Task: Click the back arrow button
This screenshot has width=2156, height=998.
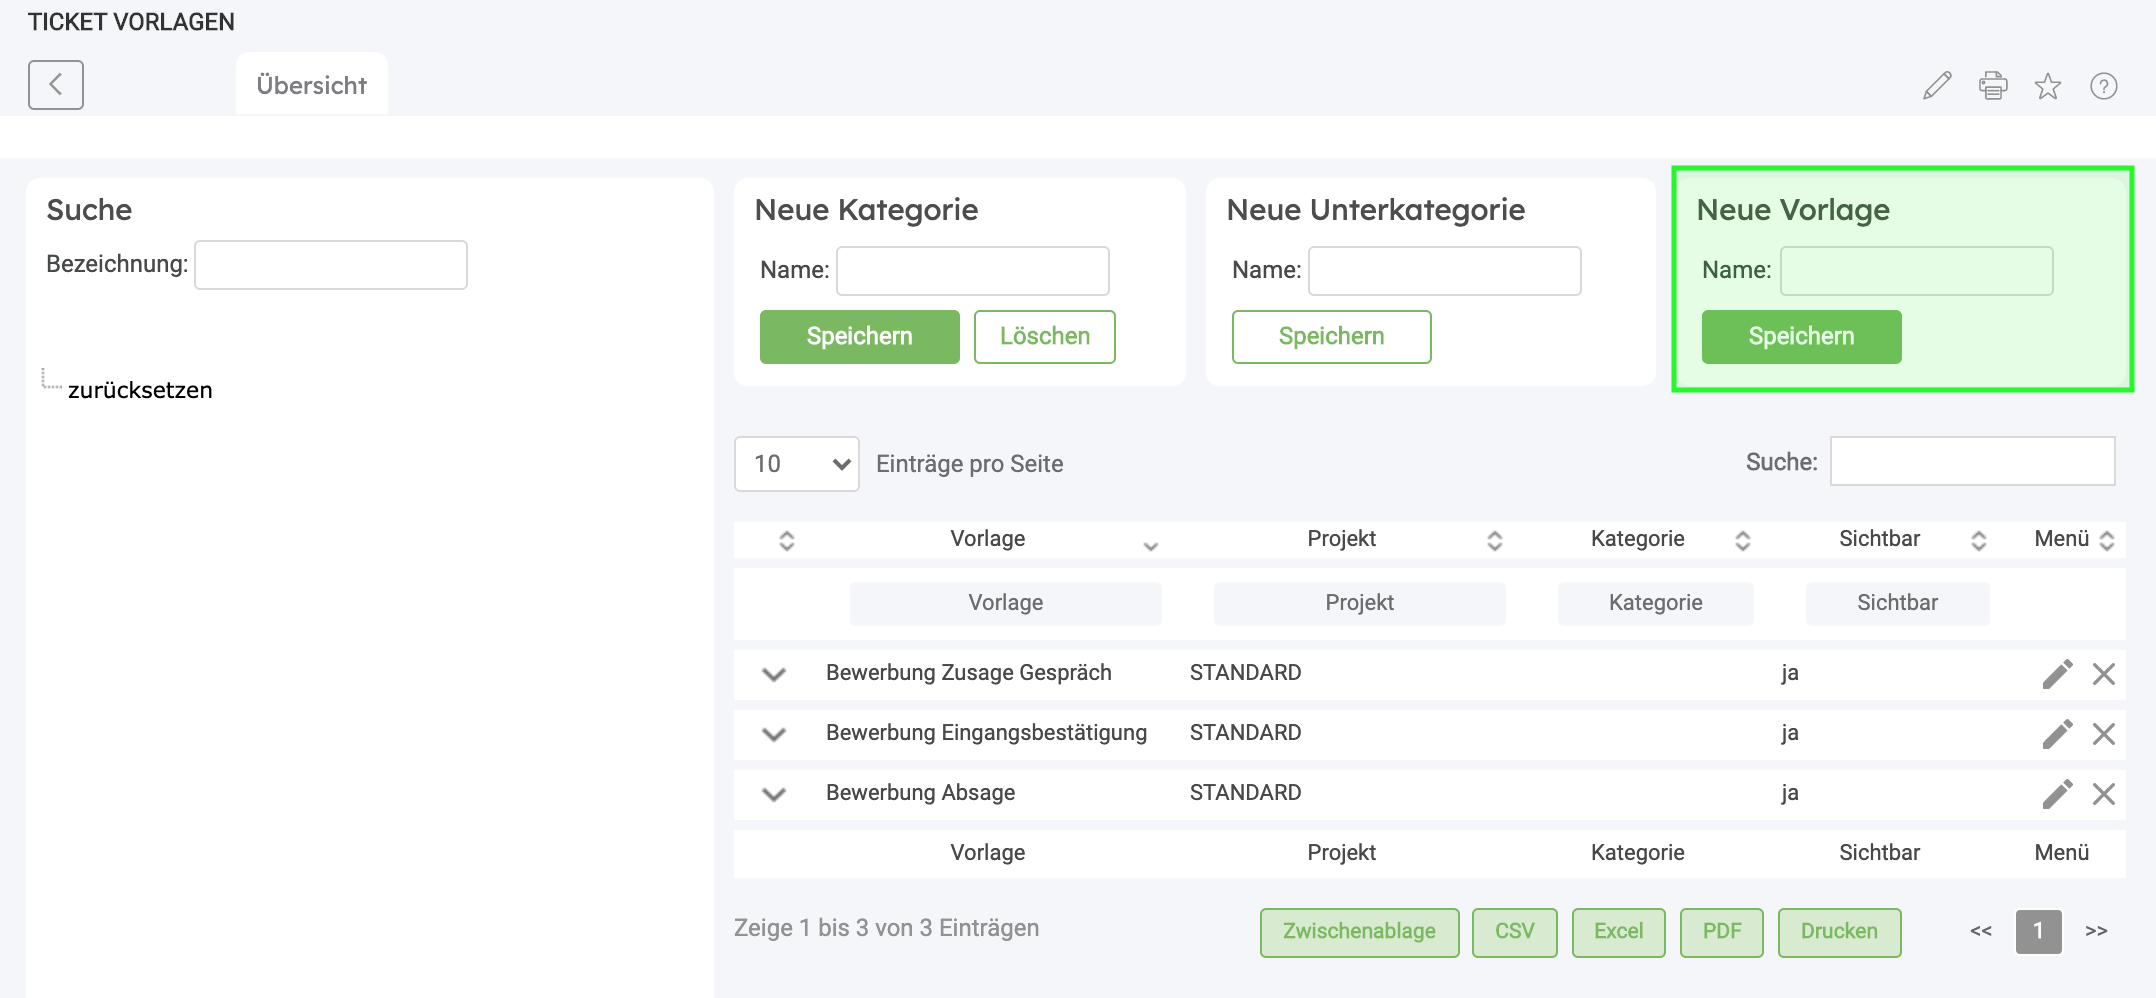Action: 55,85
